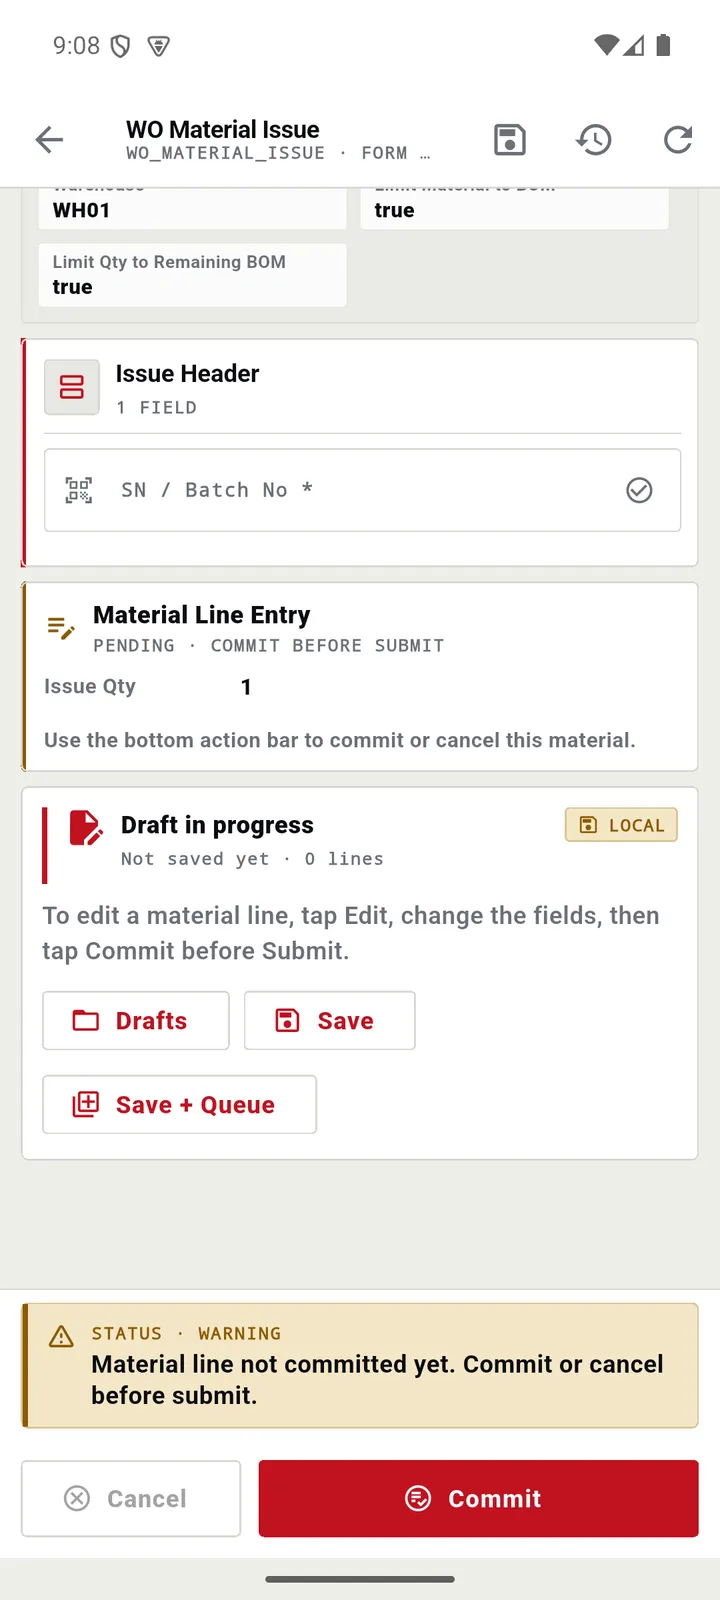Click the checkmark confirm icon for SN
This screenshot has width=720, height=1600.
[x=639, y=490]
